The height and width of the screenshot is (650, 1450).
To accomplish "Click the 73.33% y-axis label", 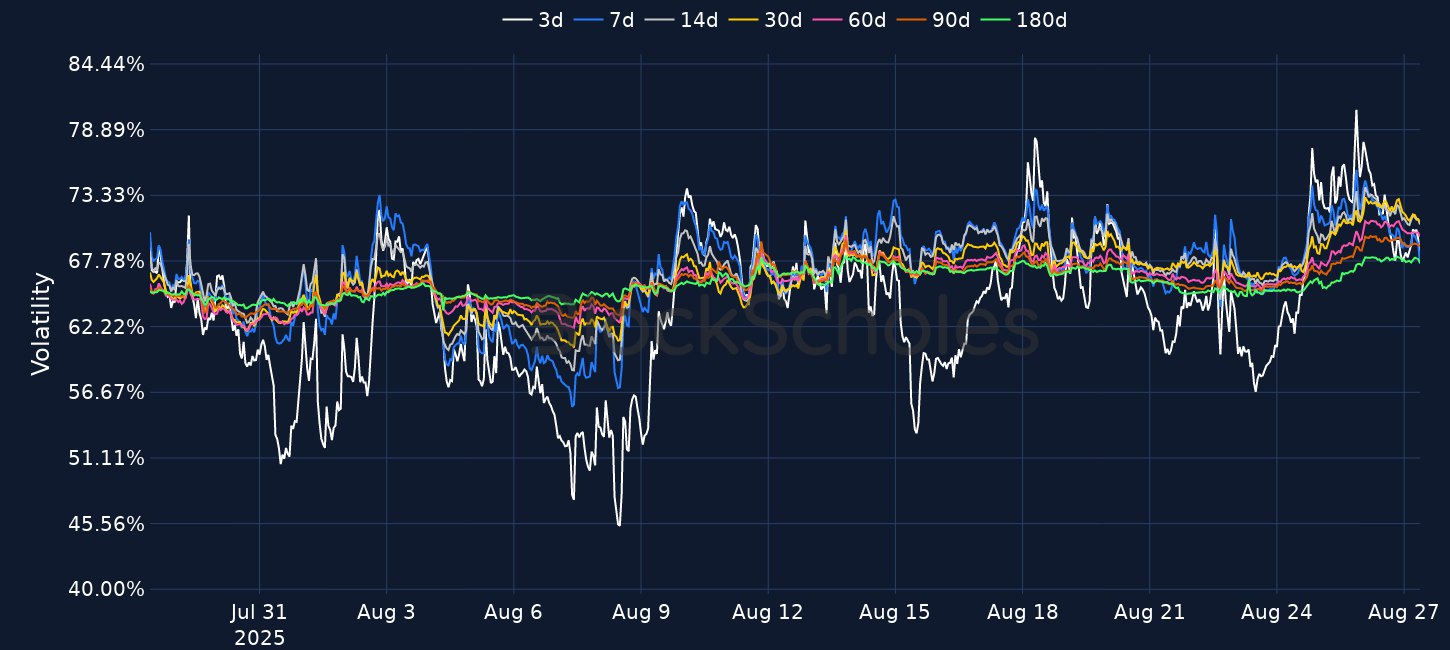I will point(106,196).
